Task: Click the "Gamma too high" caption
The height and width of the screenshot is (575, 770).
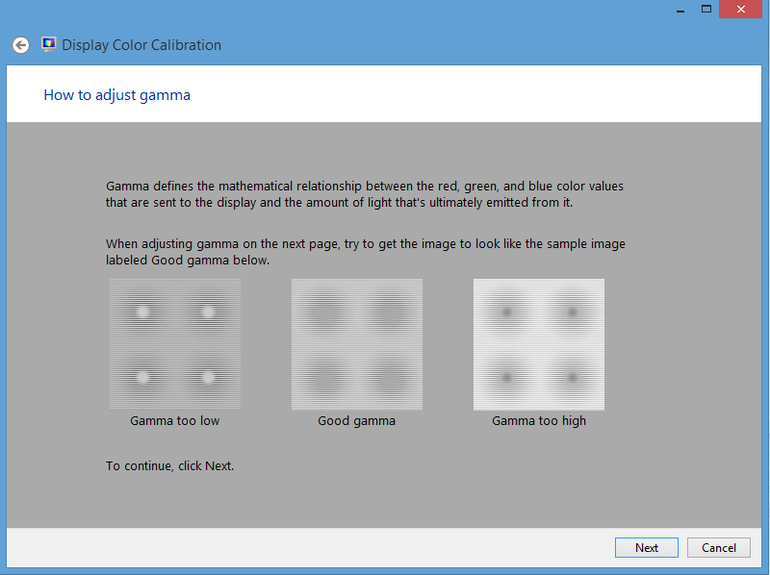Action: (x=539, y=421)
